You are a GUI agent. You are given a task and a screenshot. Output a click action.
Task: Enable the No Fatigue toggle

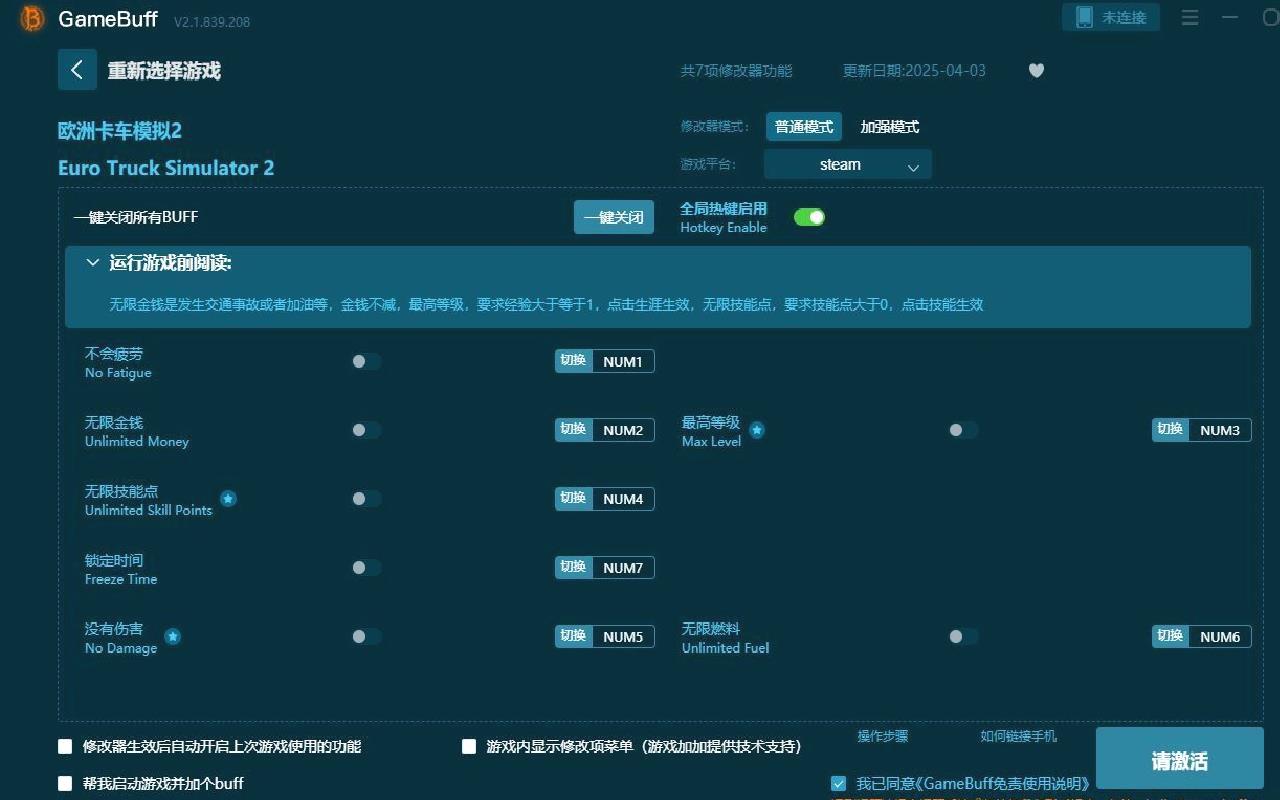366,361
